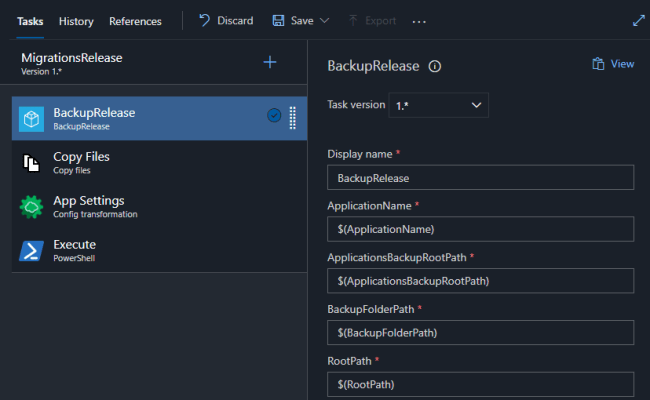This screenshot has height=400, width=650.
Task: Click the BackupRelease checkmark status icon
Action: tap(274, 115)
